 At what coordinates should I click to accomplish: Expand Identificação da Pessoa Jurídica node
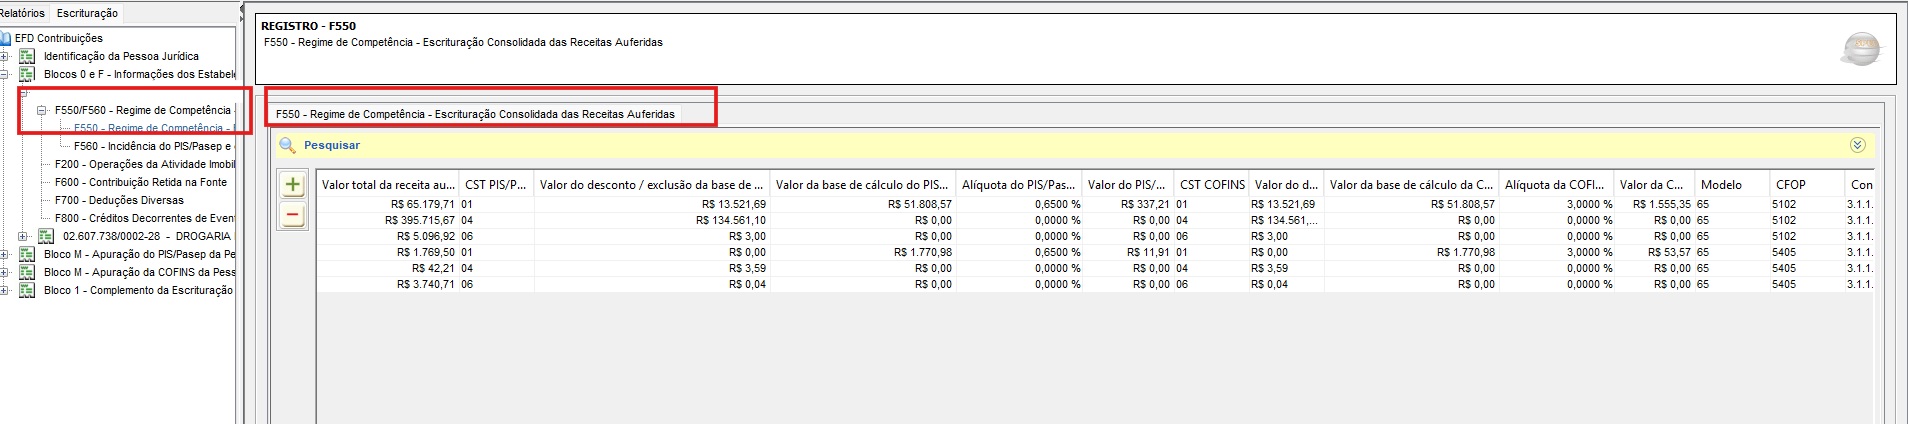tap(4, 56)
